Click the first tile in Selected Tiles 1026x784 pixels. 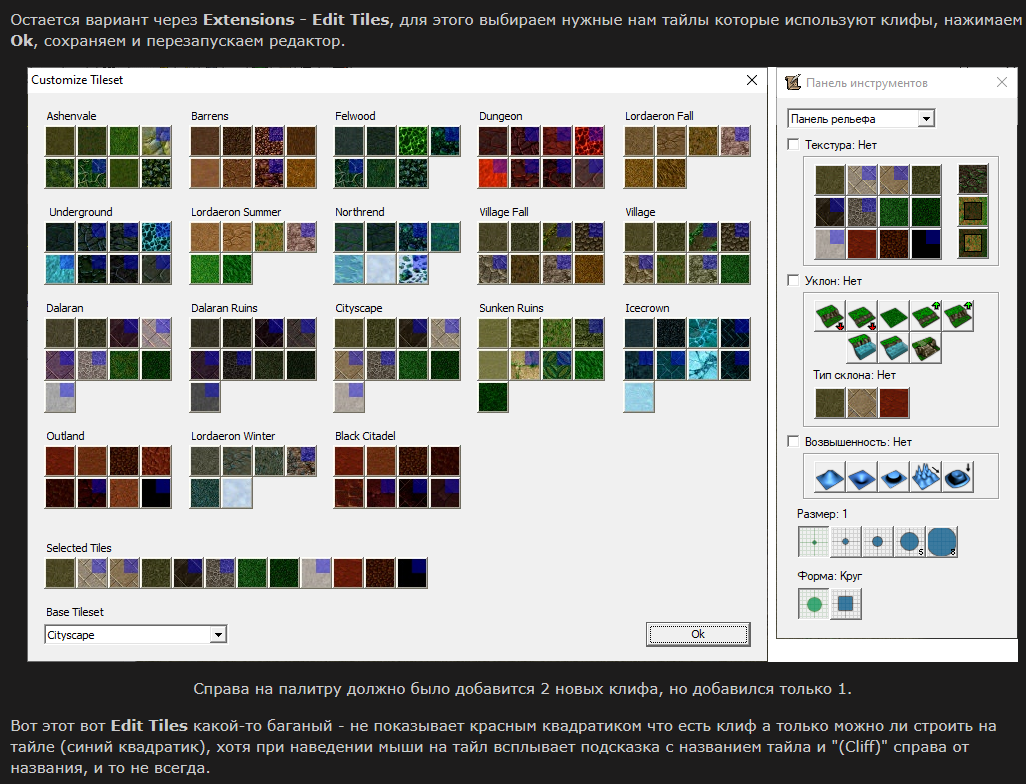click(60, 573)
